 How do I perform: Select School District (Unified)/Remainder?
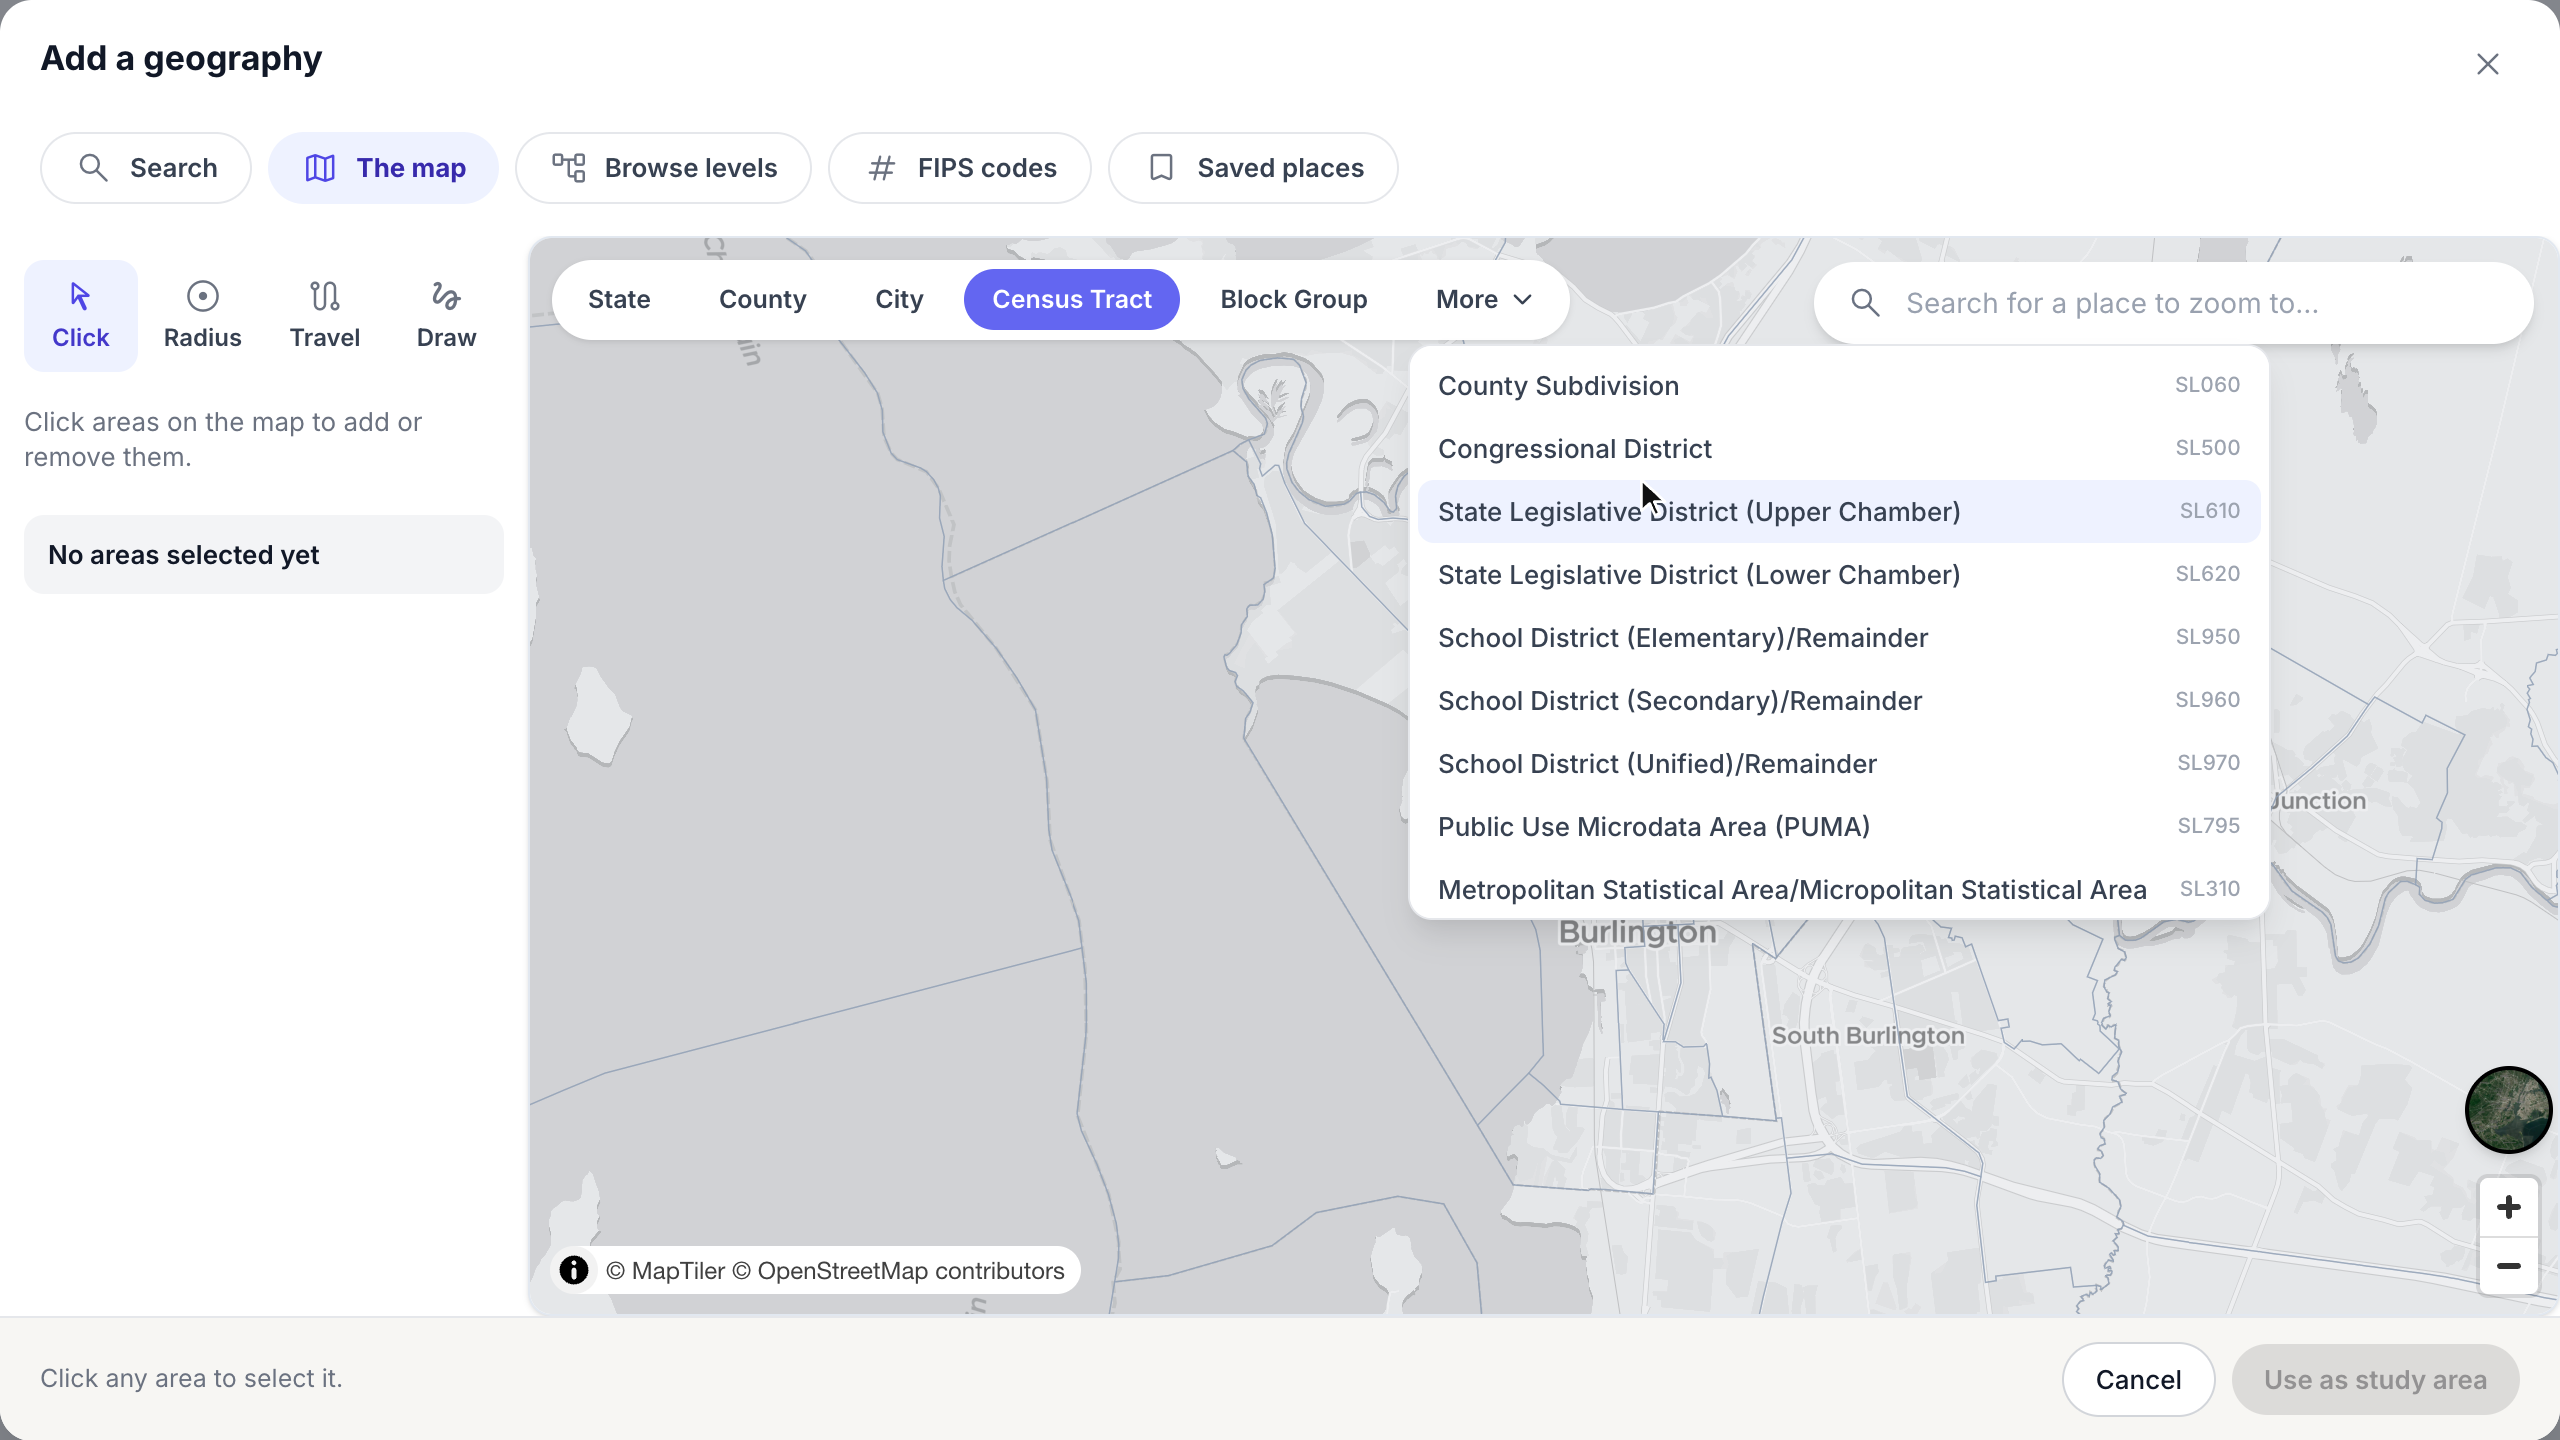tap(1839, 764)
